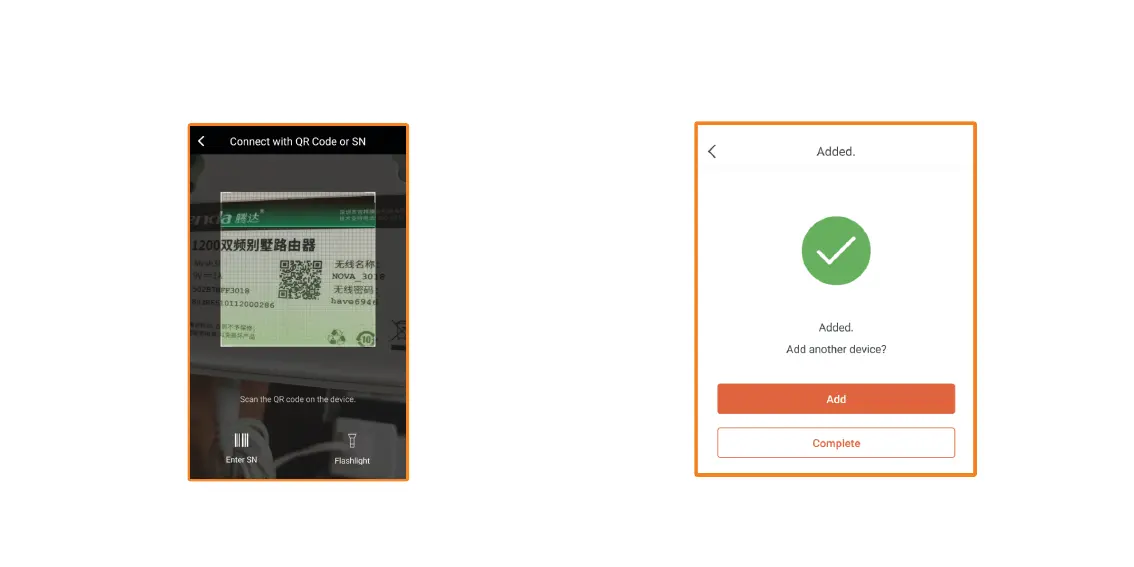The width and height of the screenshot is (1134, 567).
Task: Click the back chevron on the Added screen
Action: pos(712,151)
